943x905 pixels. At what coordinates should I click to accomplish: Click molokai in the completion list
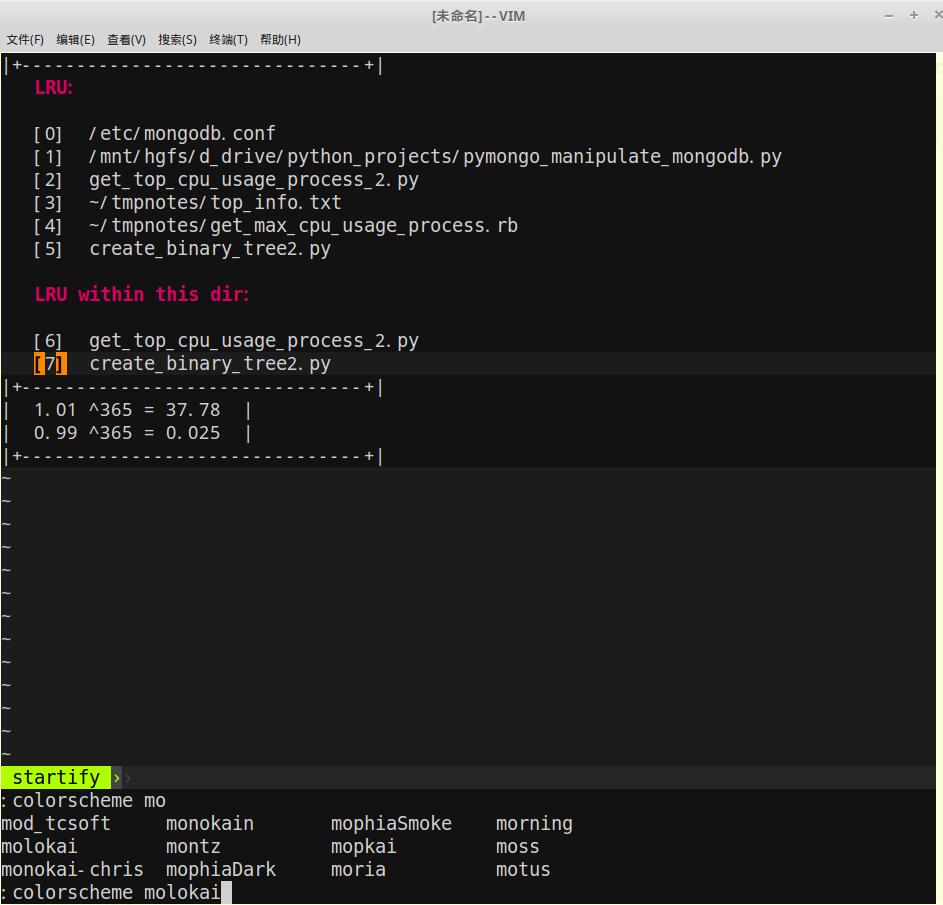pos(39,847)
